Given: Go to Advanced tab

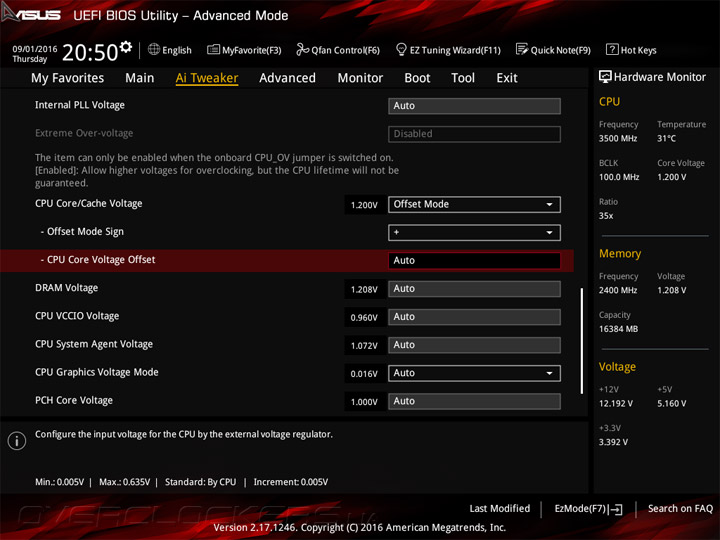Looking at the screenshot, I should click(x=287, y=78).
